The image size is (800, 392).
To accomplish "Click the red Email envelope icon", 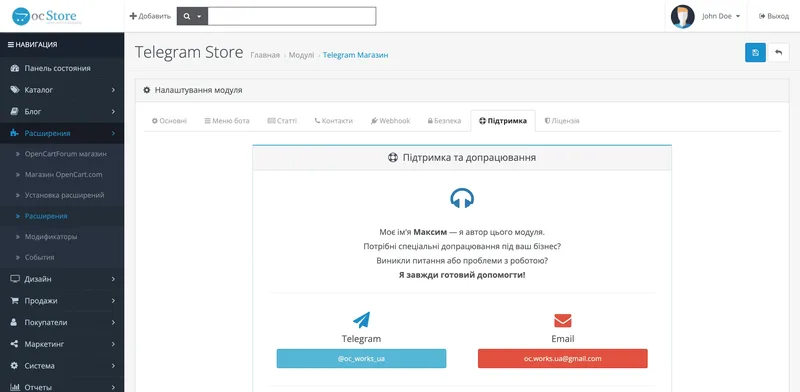I will click(563, 321).
